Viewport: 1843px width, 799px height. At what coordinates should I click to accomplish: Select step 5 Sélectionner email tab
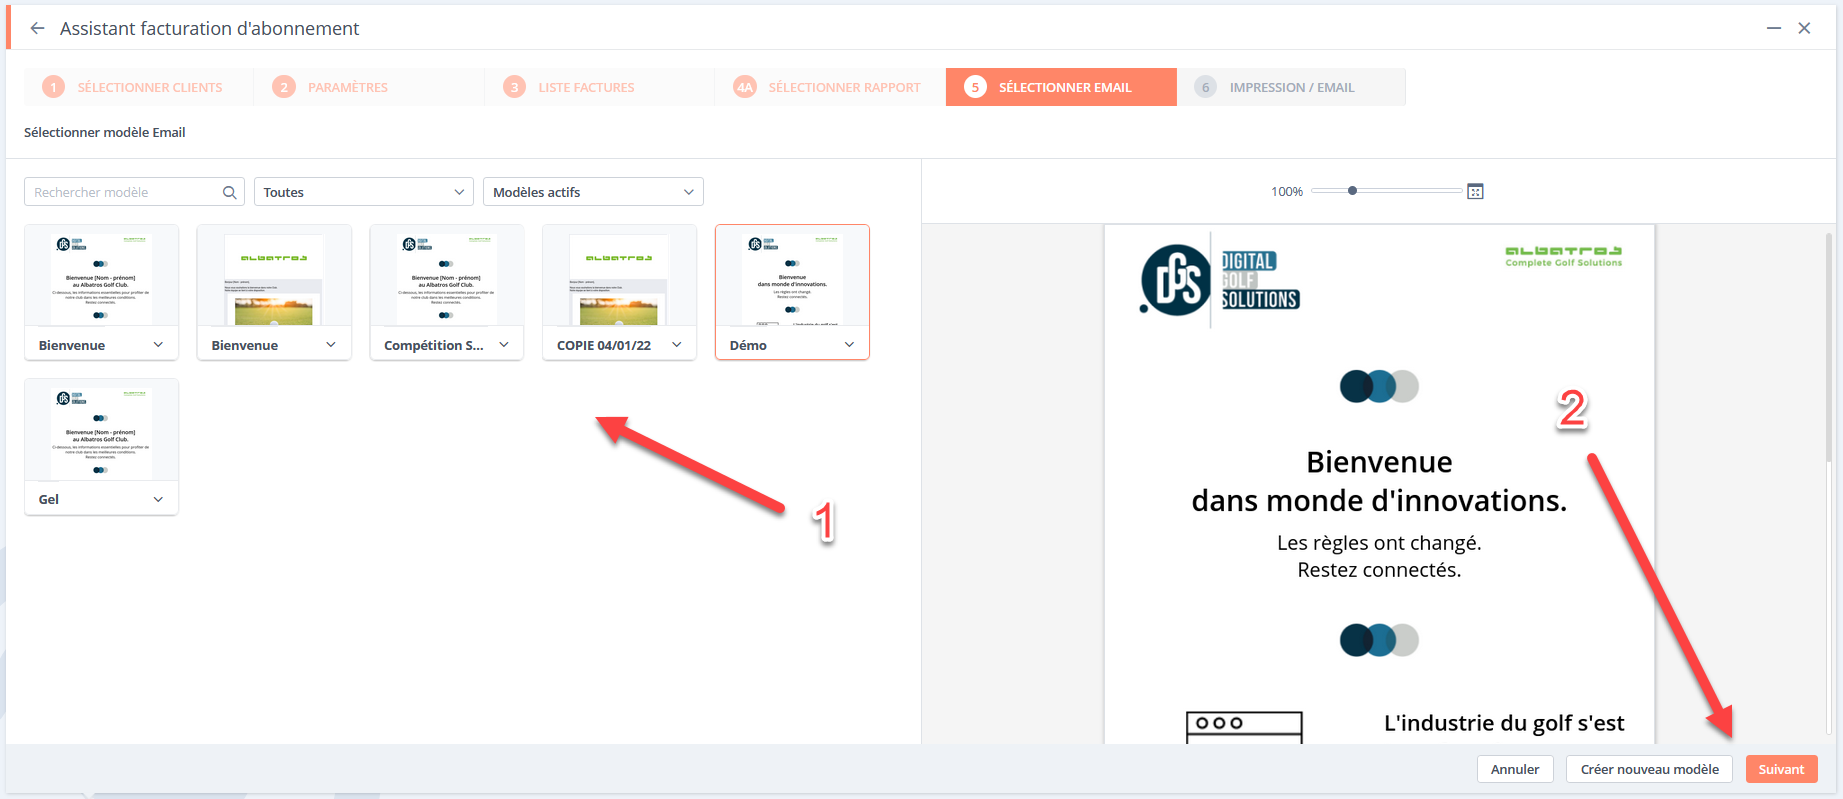tap(1061, 87)
